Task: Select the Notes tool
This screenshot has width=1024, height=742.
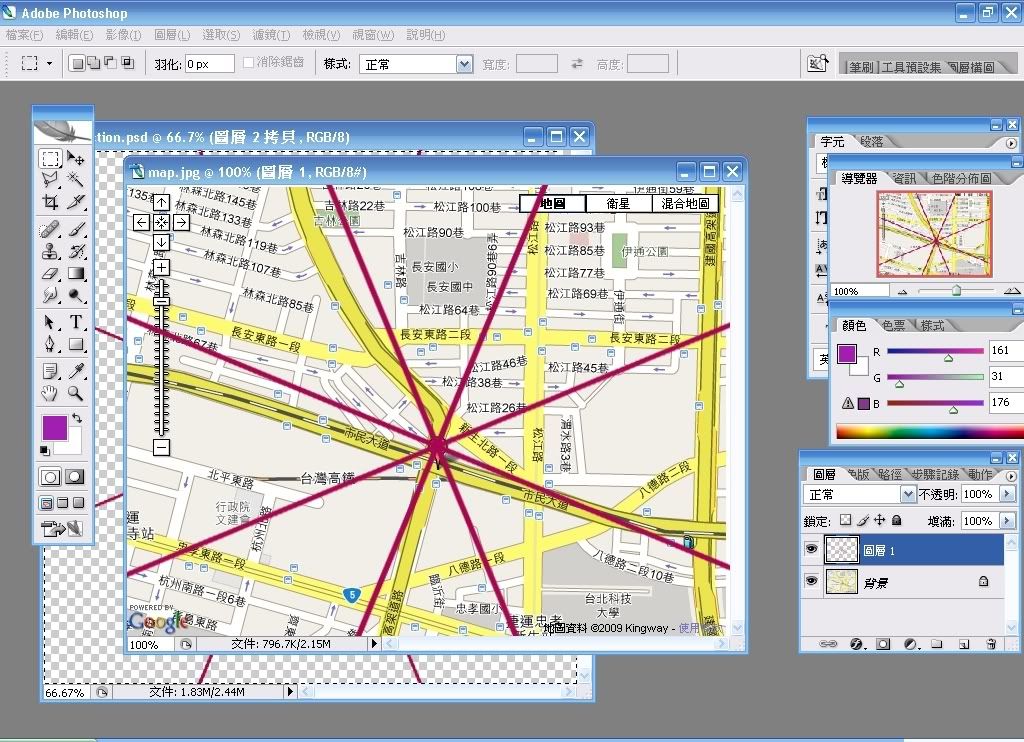Action: pos(50,371)
